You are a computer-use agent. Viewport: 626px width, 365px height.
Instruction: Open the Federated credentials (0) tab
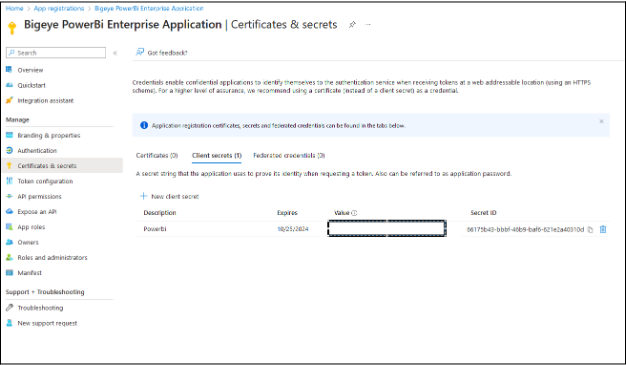coord(289,155)
